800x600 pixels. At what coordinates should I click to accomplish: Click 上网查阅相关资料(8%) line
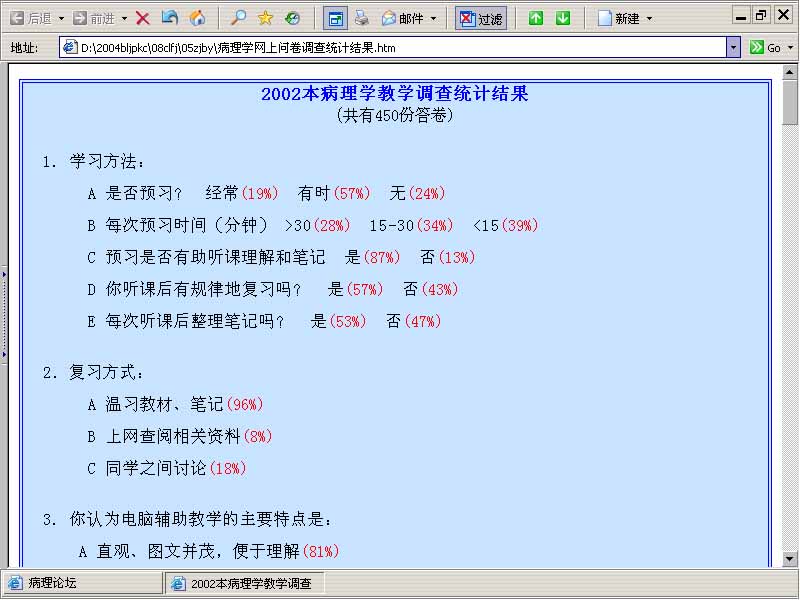click(x=180, y=436)
